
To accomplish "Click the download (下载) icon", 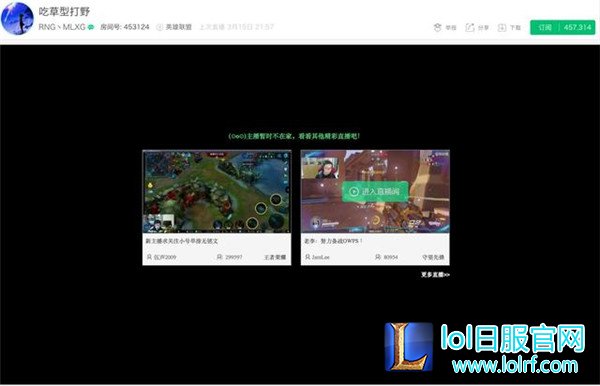I will point(502,28).
